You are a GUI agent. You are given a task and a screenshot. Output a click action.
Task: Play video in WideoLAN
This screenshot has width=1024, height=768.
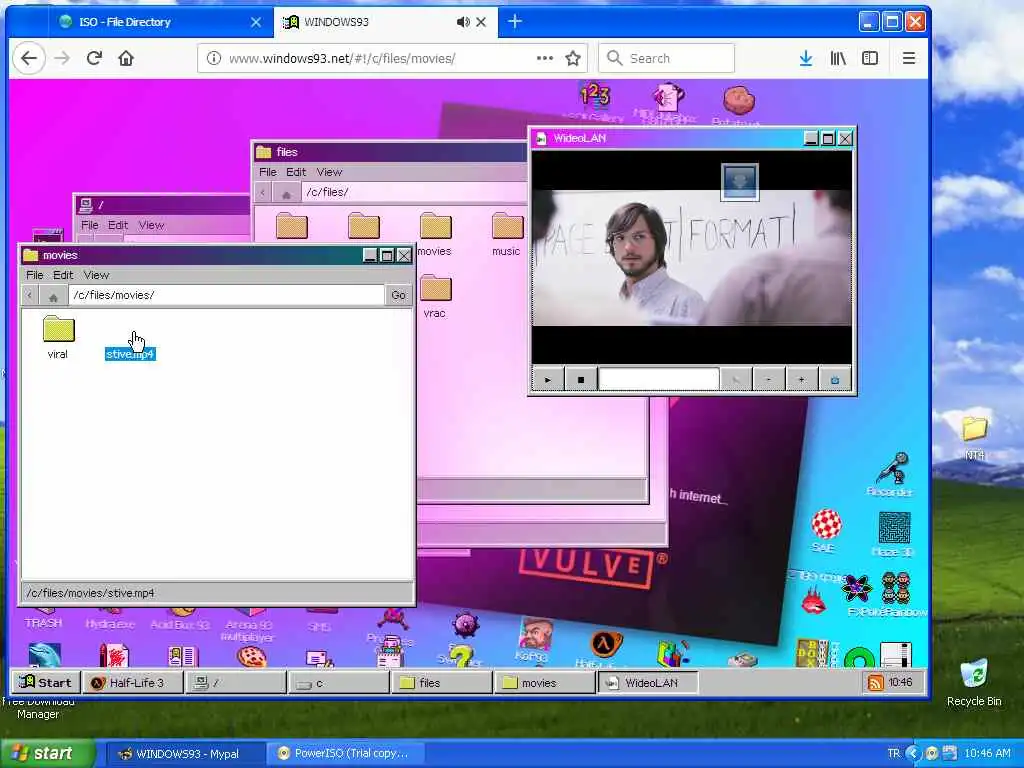(548, 379)
